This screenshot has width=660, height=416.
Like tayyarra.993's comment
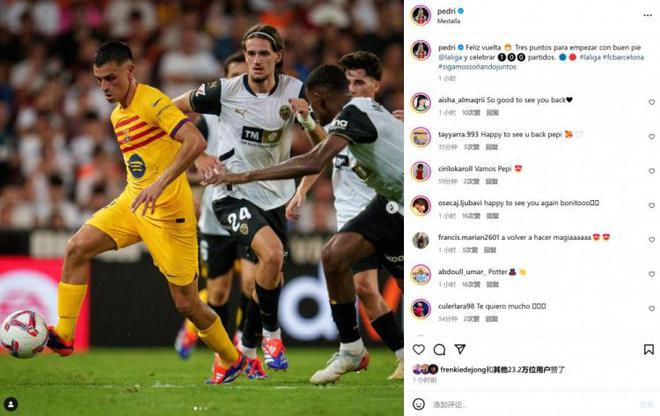coord(652,137)
